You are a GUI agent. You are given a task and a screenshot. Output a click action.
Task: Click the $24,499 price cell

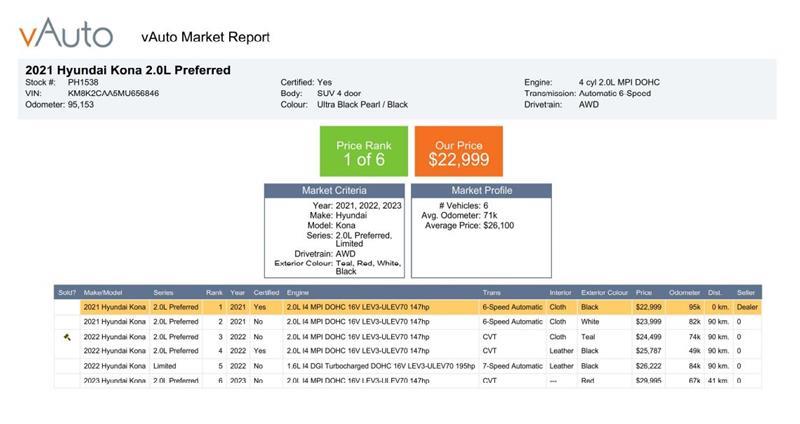coord(648,337)
